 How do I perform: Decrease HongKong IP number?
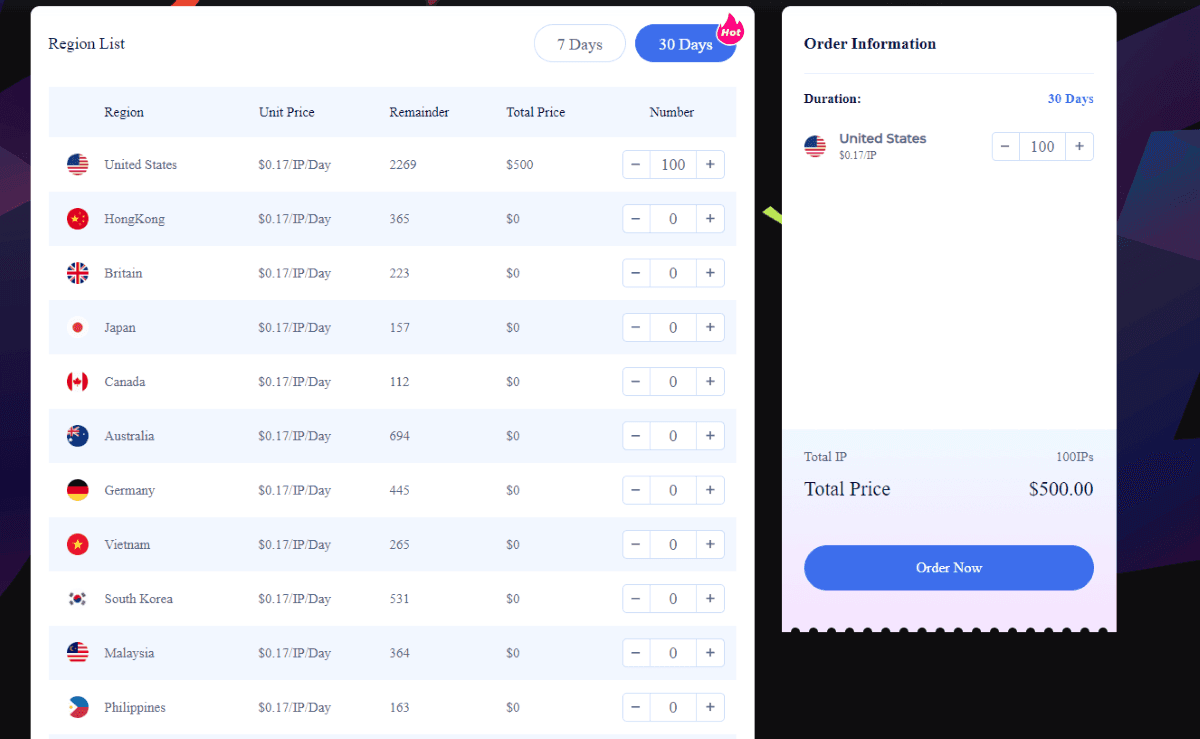636,219
